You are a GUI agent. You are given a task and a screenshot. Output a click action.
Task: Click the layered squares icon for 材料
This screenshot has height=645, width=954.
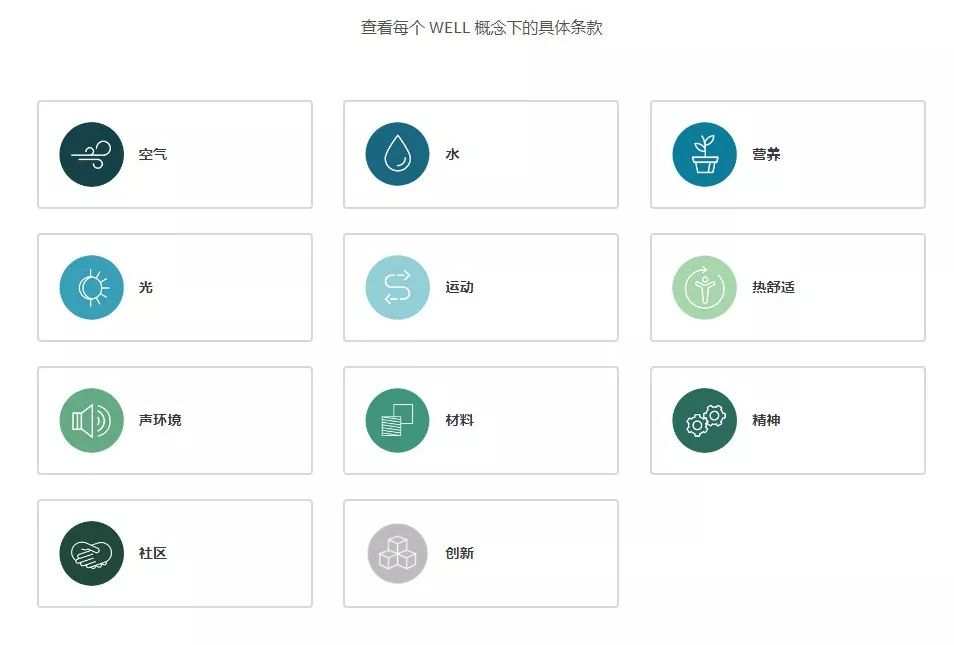[x=397, y=421]
